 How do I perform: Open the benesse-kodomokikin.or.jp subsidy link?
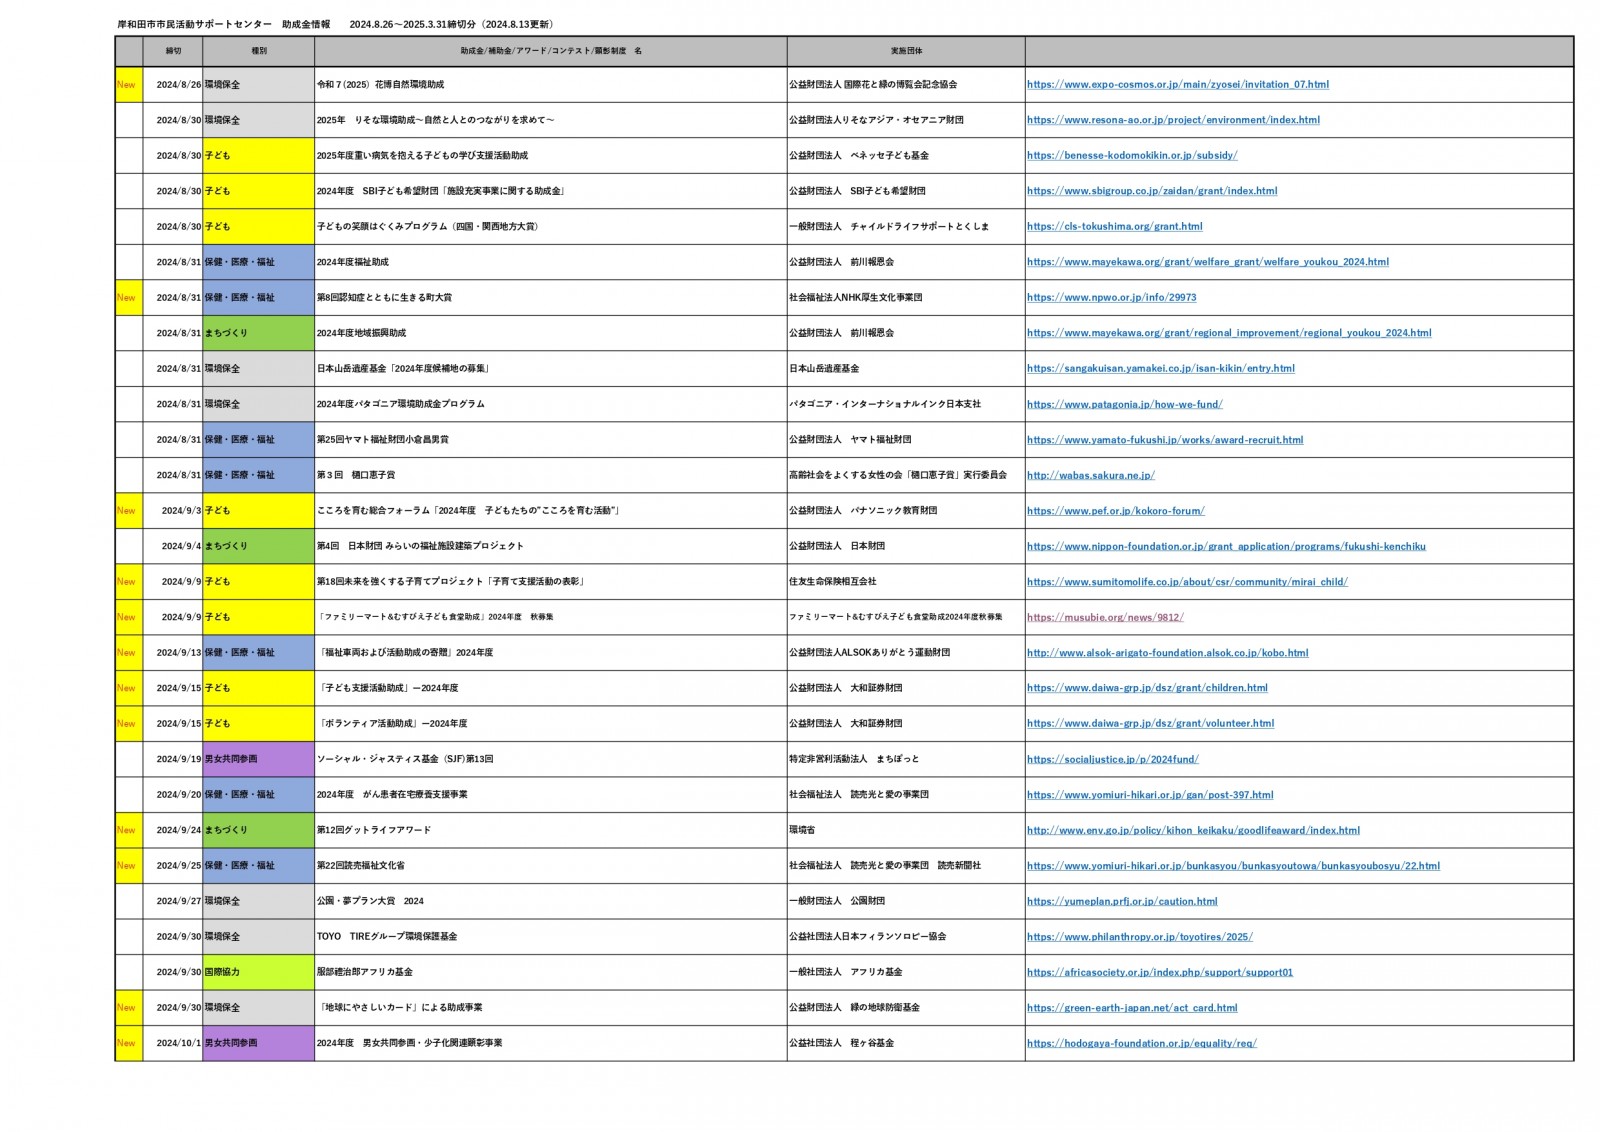(x=1131, y=156)
